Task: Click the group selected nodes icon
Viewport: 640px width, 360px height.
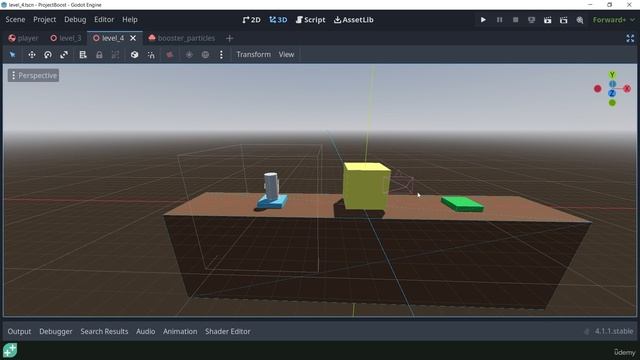Action: (116, 55)
